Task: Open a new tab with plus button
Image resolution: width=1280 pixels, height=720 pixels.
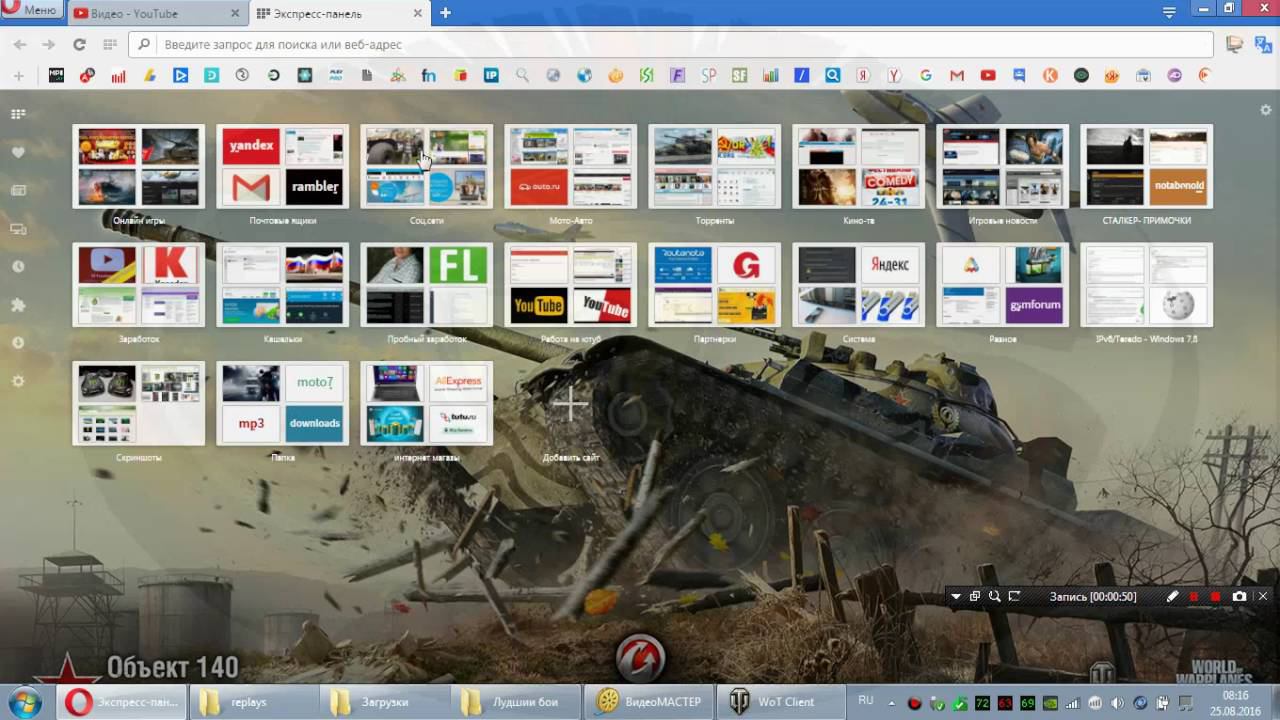Action: tap(445, 13)
